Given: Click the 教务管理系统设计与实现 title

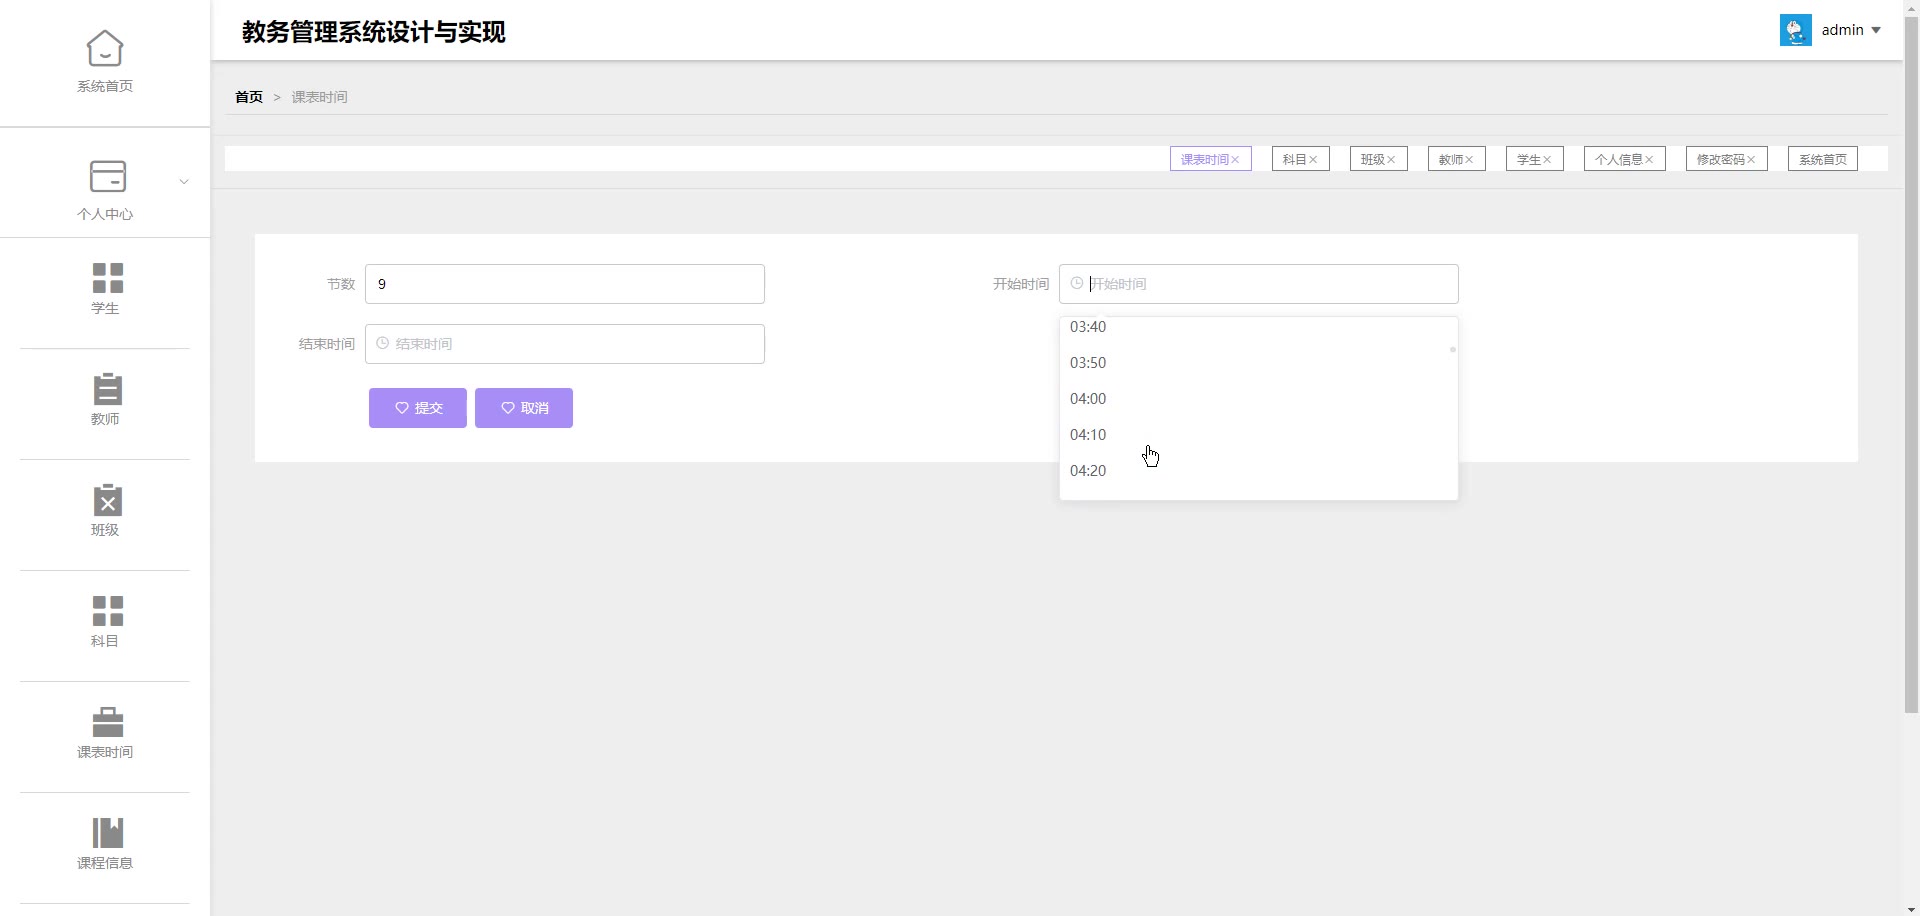Looking at the screenshot, I should click(373, 32).
